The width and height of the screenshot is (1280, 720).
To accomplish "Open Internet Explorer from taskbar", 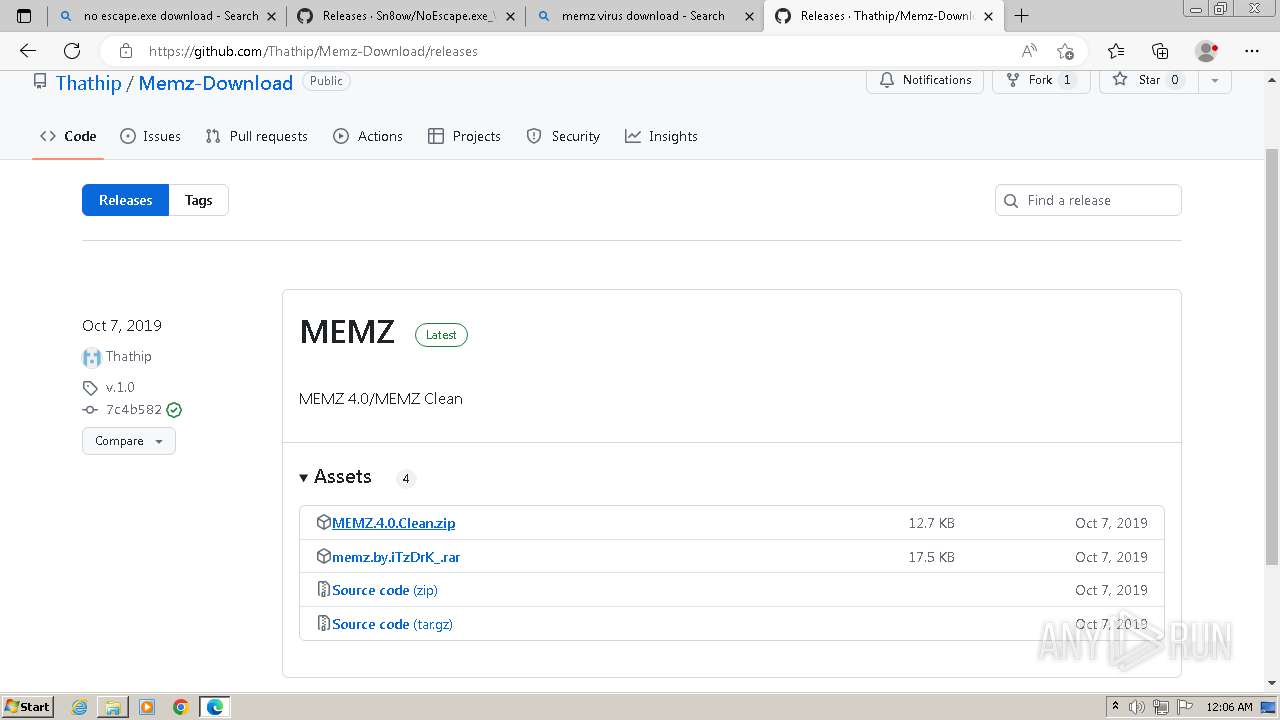I will (x=80, y=707).
